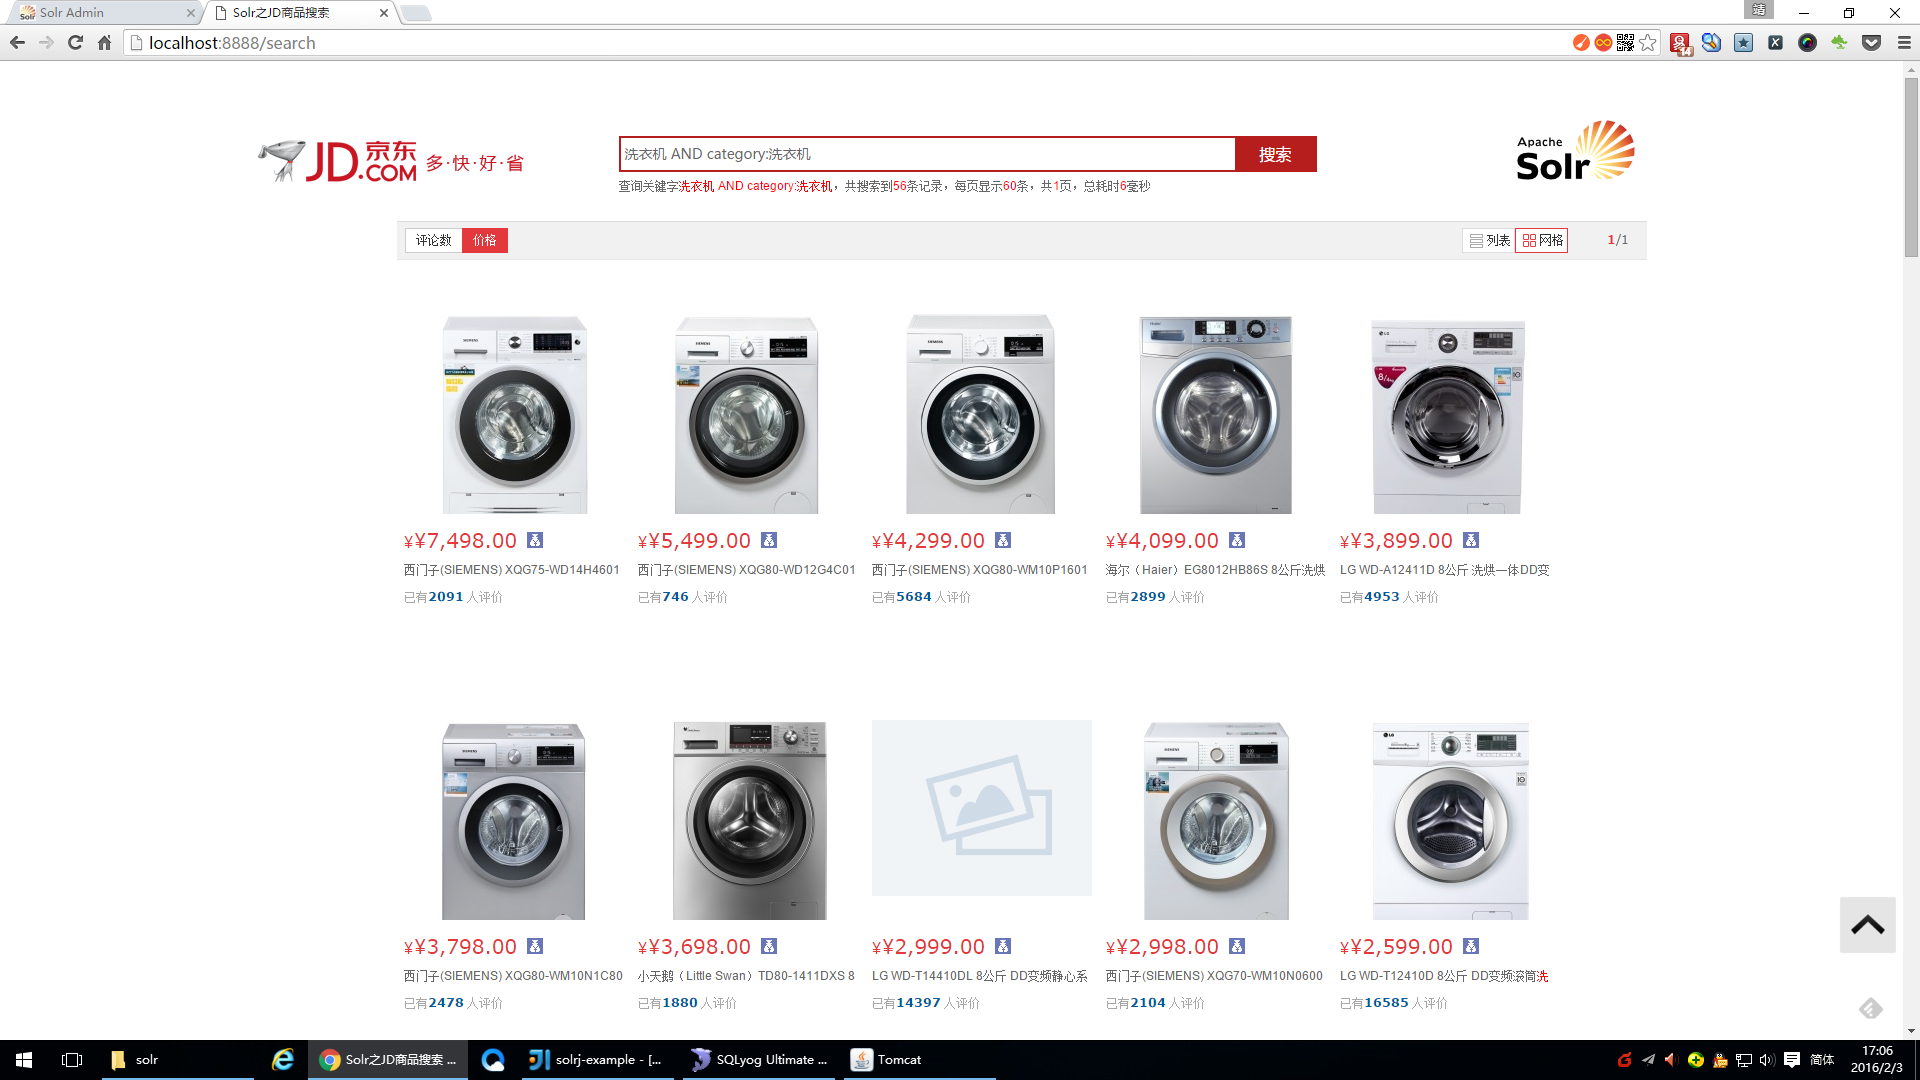The width and height of the screenshot is (1920, 1080).
Task: Click the red 搜索 search button
Action: [1275, 154]
